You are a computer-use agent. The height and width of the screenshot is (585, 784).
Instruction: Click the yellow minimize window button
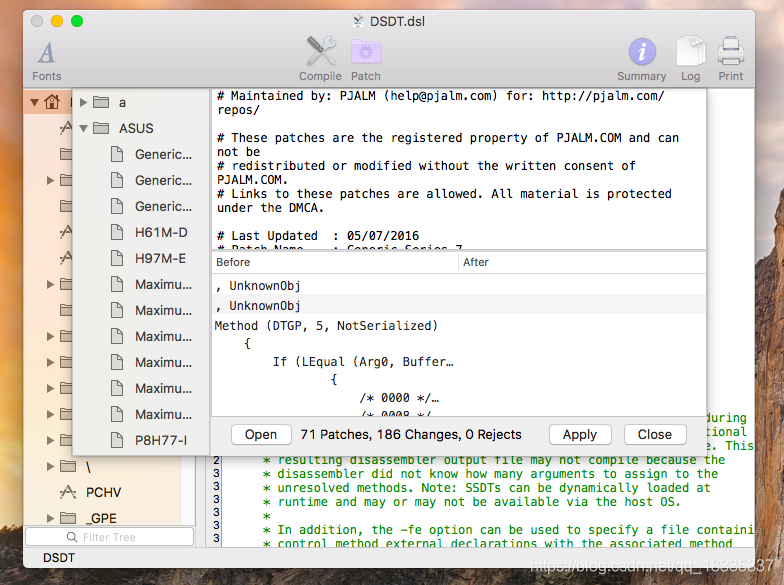coord(57,21)
